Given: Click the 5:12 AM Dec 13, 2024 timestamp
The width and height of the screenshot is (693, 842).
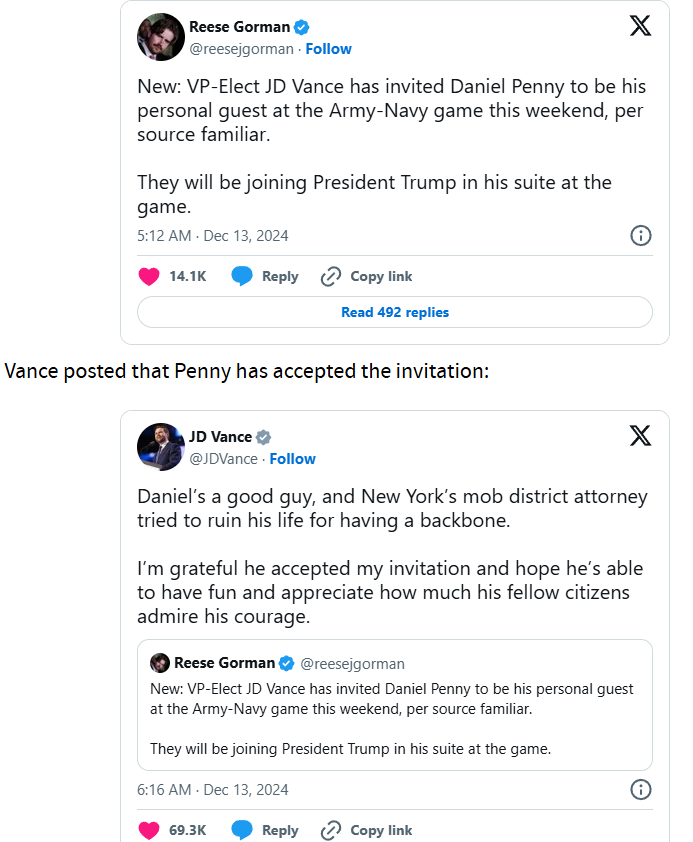Looking at the screenshot, I should (x=212, y=236).
